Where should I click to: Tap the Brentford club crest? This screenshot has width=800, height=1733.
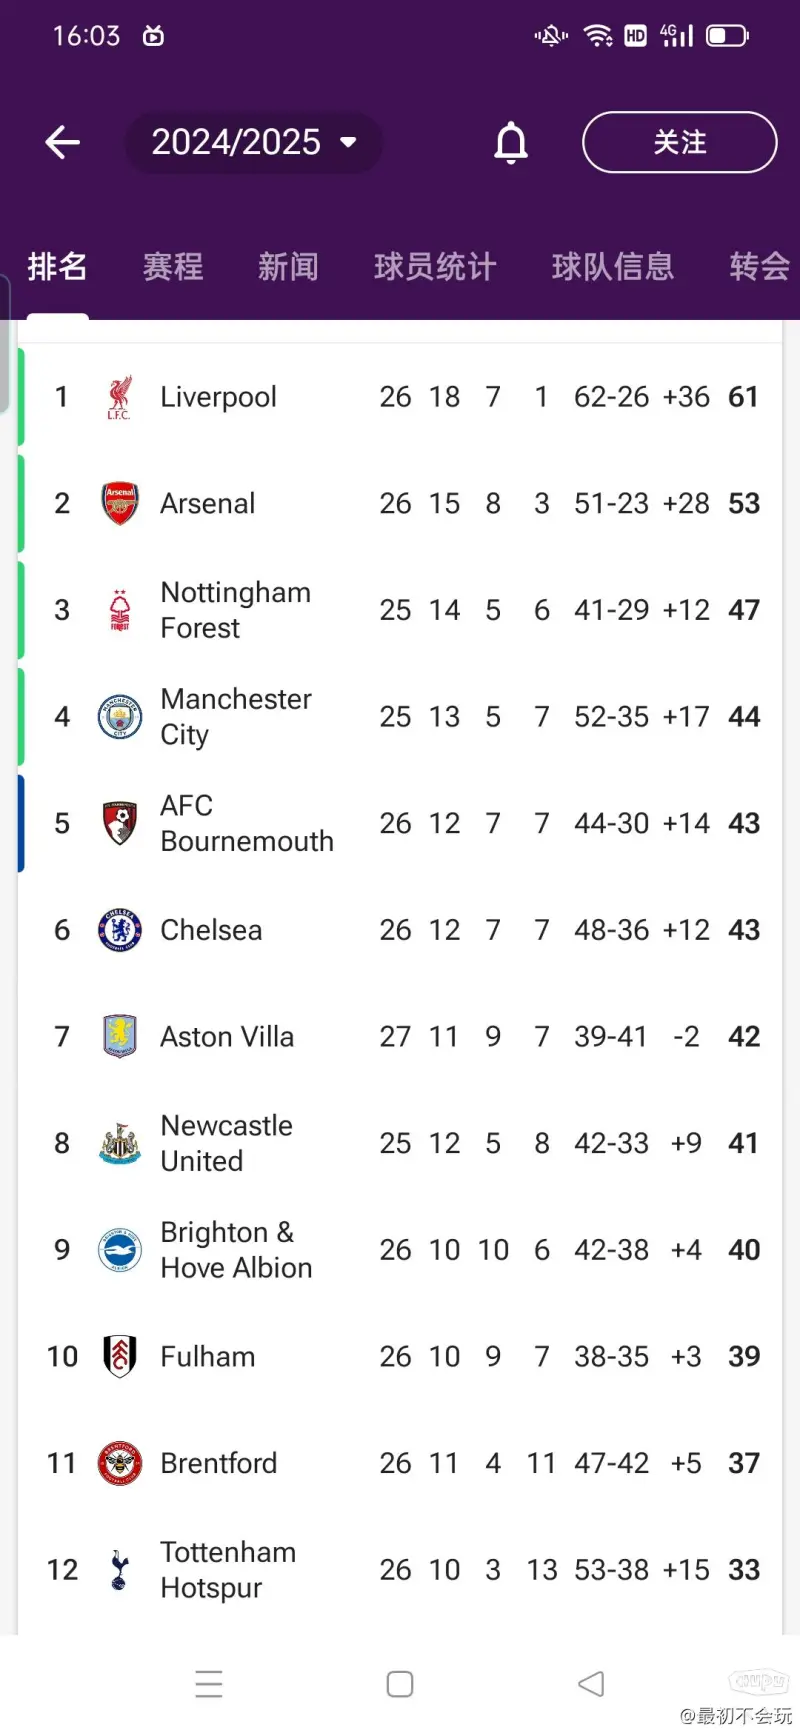119,1463
